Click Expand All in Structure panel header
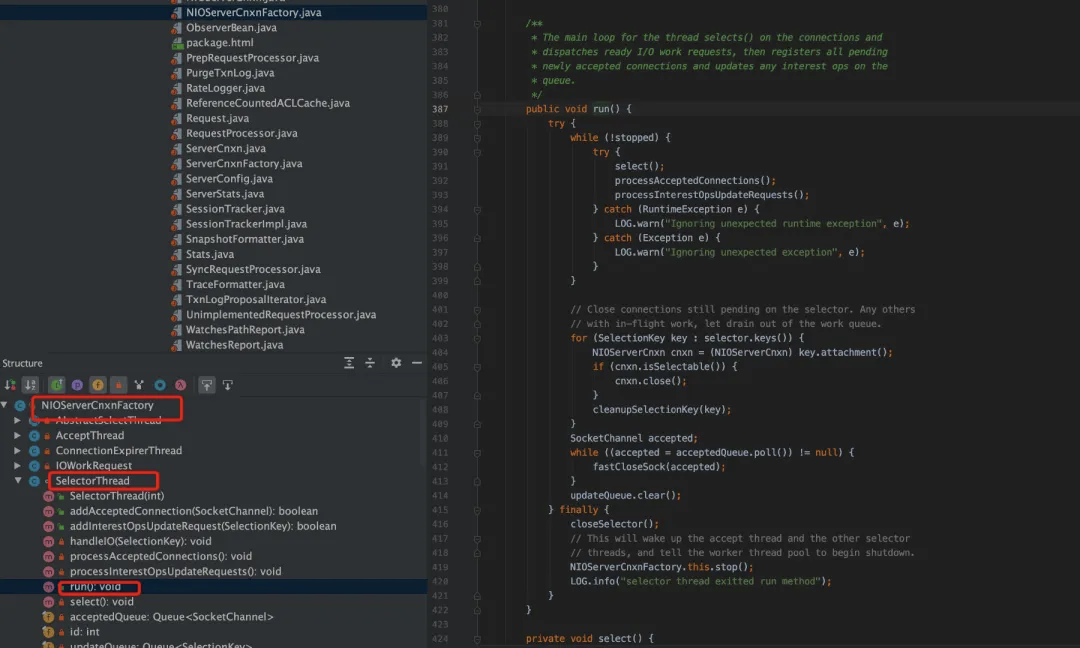 tap(349, 363)
